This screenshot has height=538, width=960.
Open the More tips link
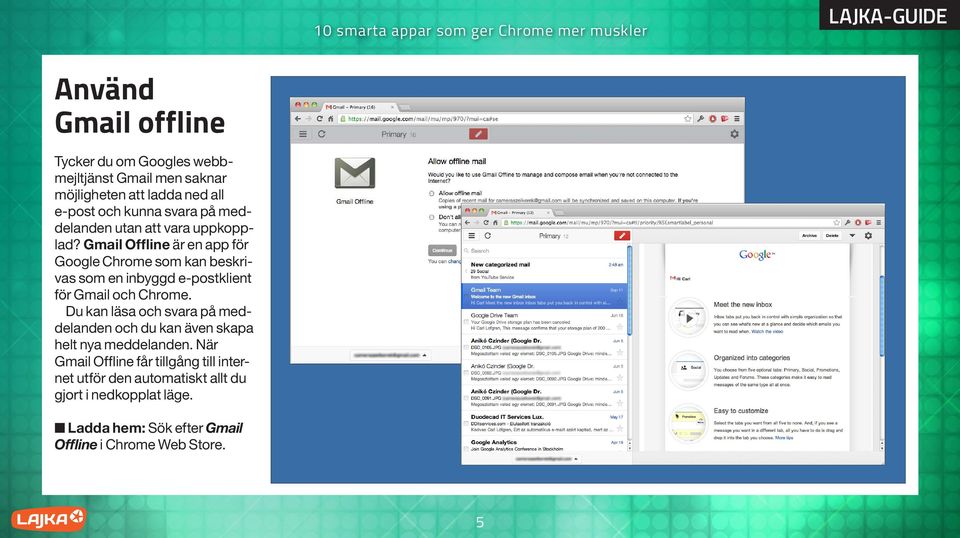tap(784, 438)
